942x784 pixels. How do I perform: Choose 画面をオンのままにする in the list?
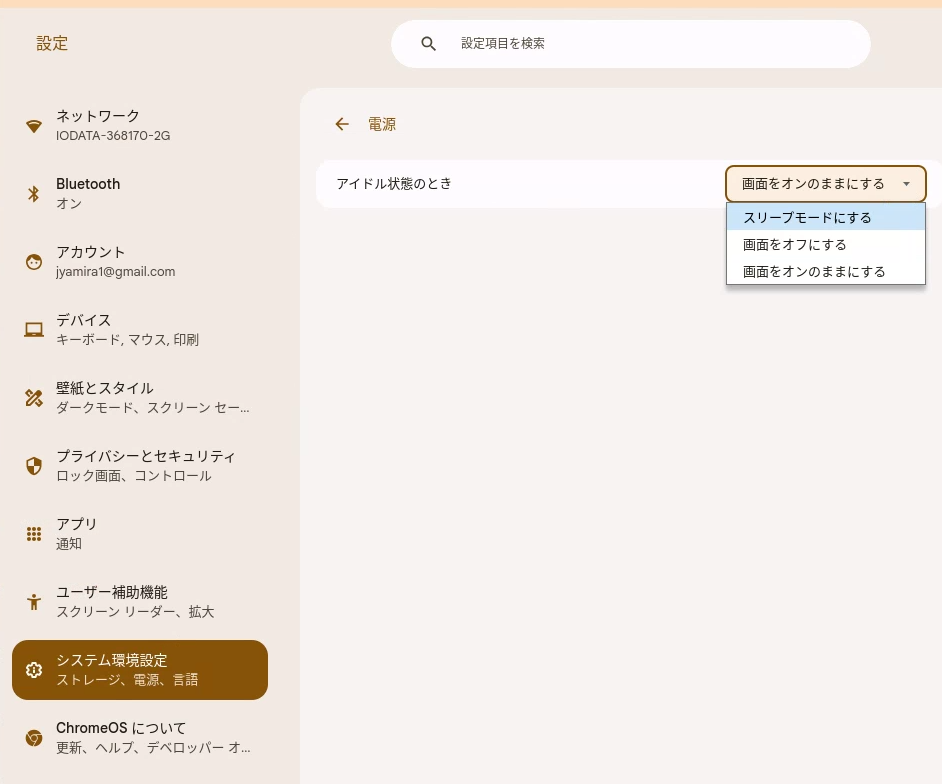click(825, 272)
